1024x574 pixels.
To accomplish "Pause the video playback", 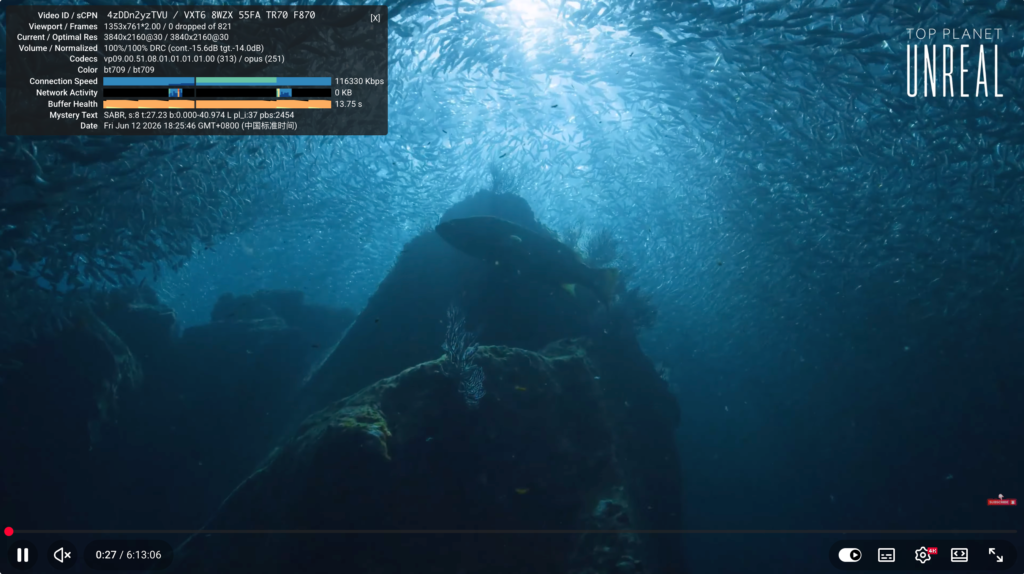I will tap(23, 554).
